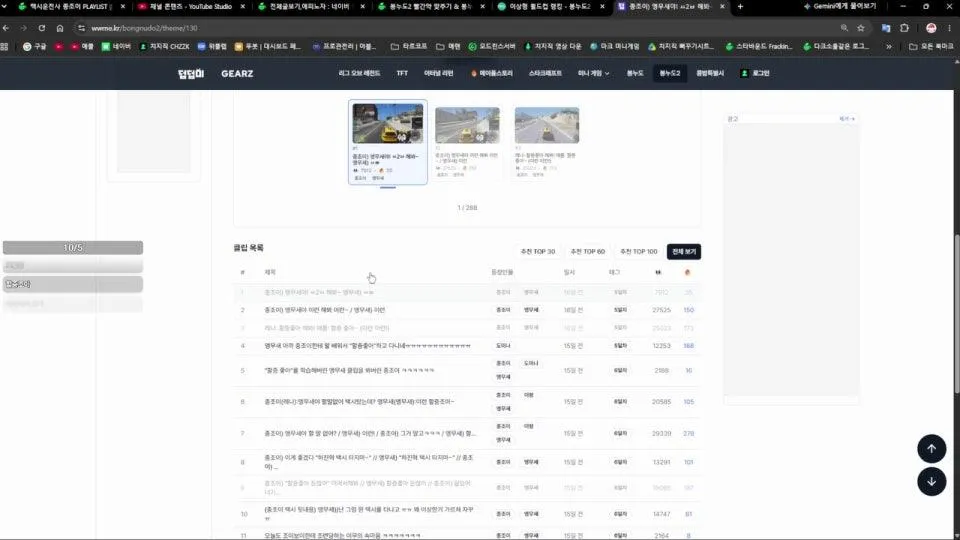Bookmark this page with the star icon

[x=861, y=28]
